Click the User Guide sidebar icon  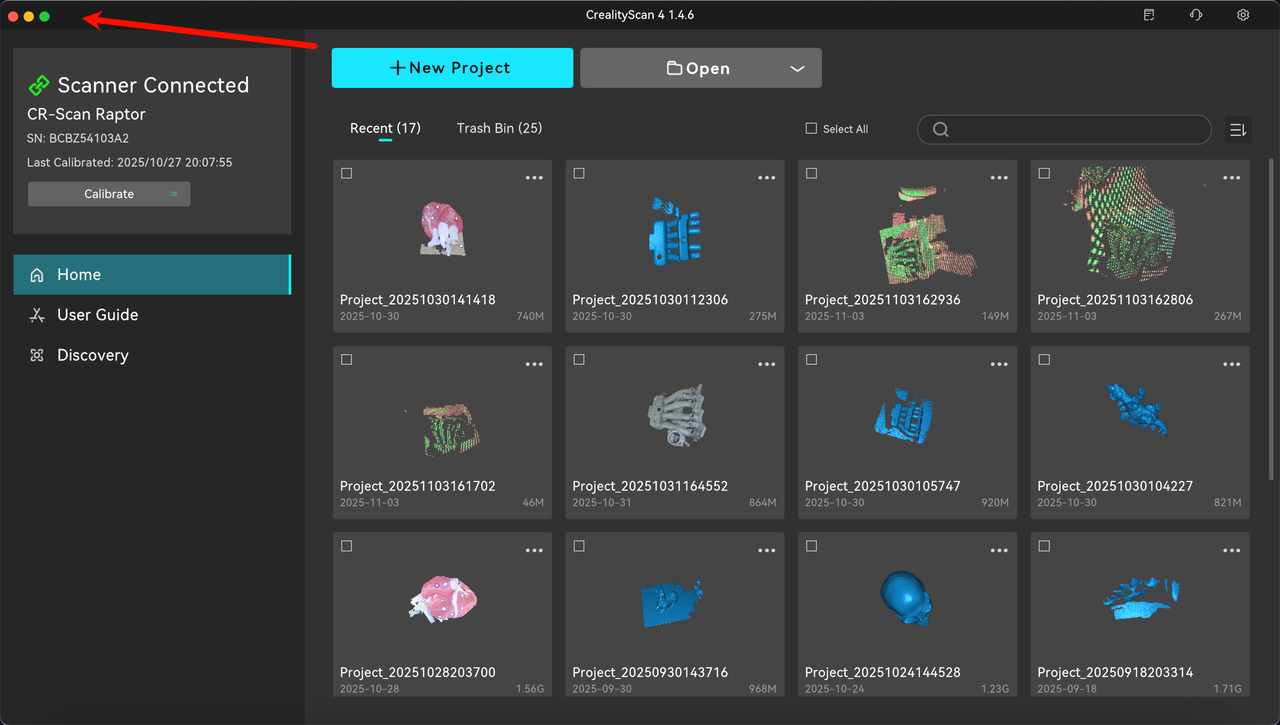pos(37,315)
